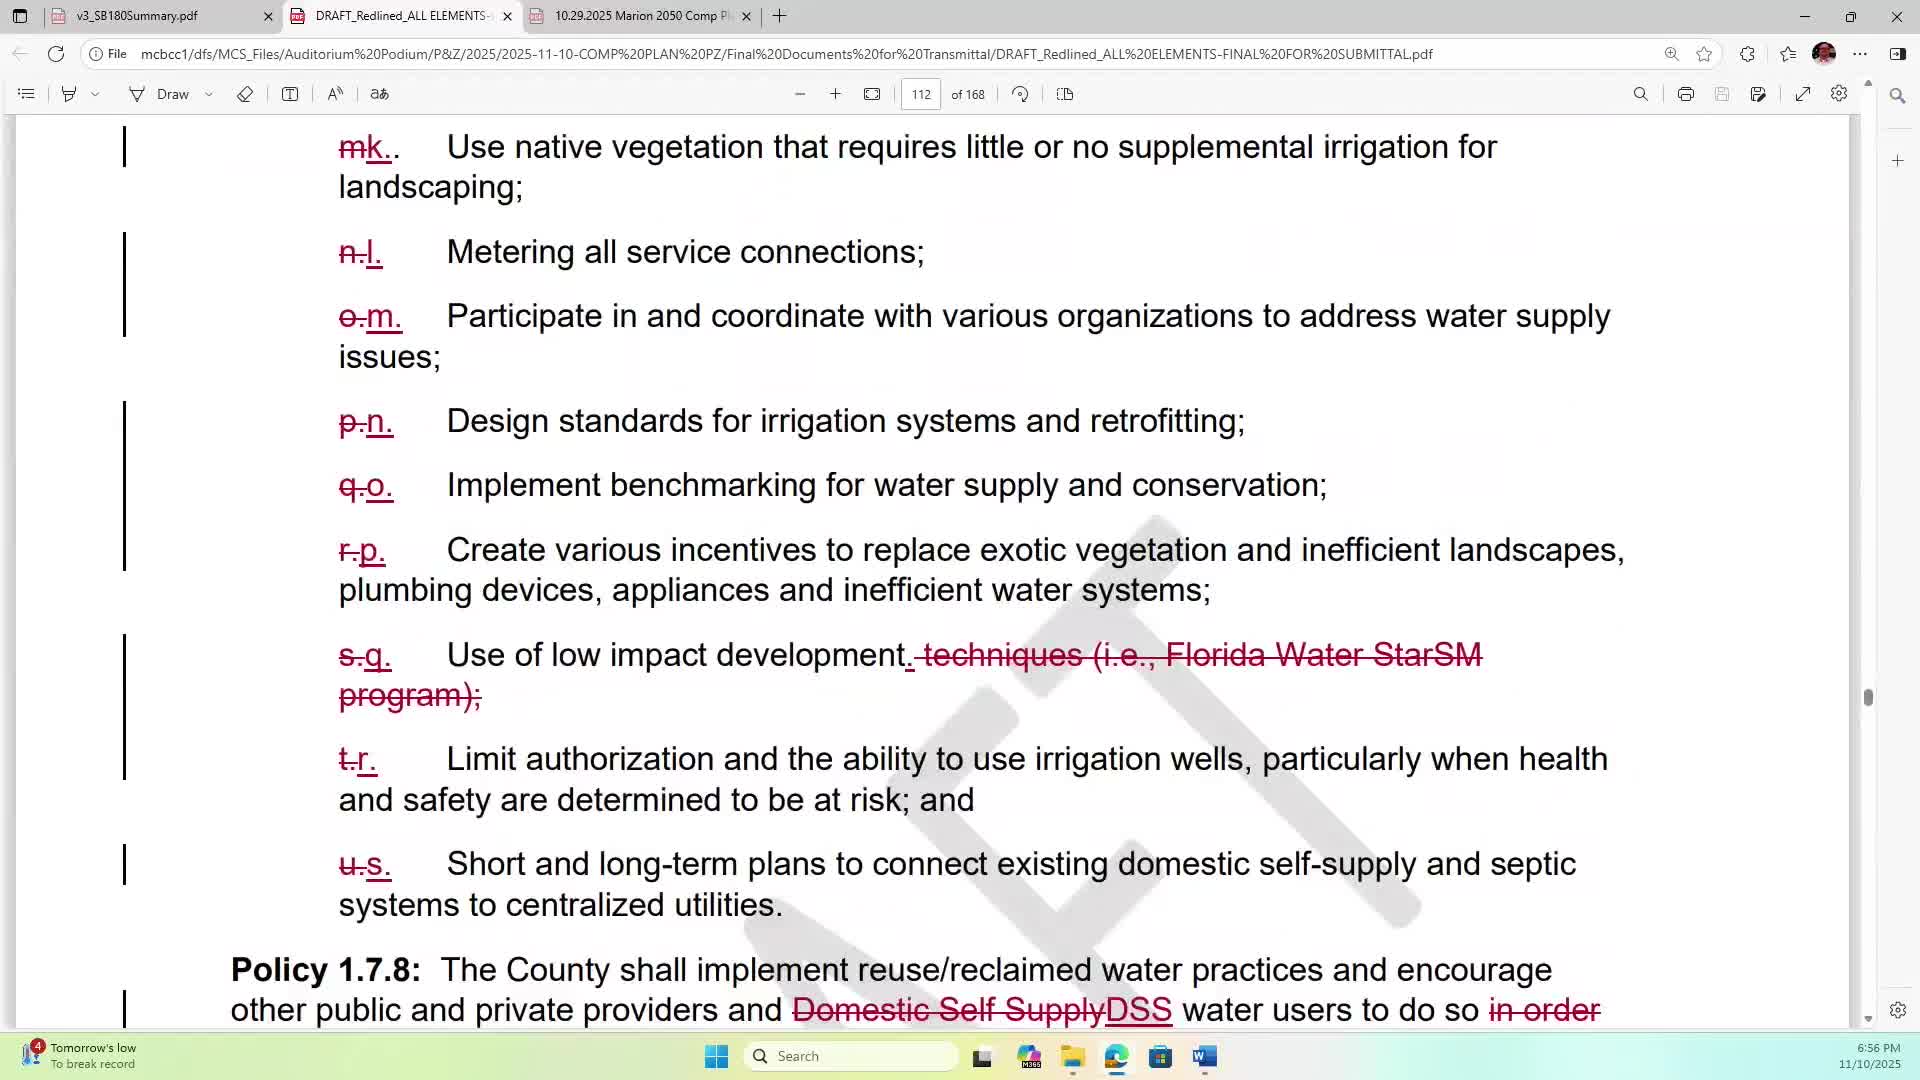Image resolution: width=1920 pixels, height=1080 pixels.
Task: Start Read aloud for the PDF
Action: (x=335, y=93)
